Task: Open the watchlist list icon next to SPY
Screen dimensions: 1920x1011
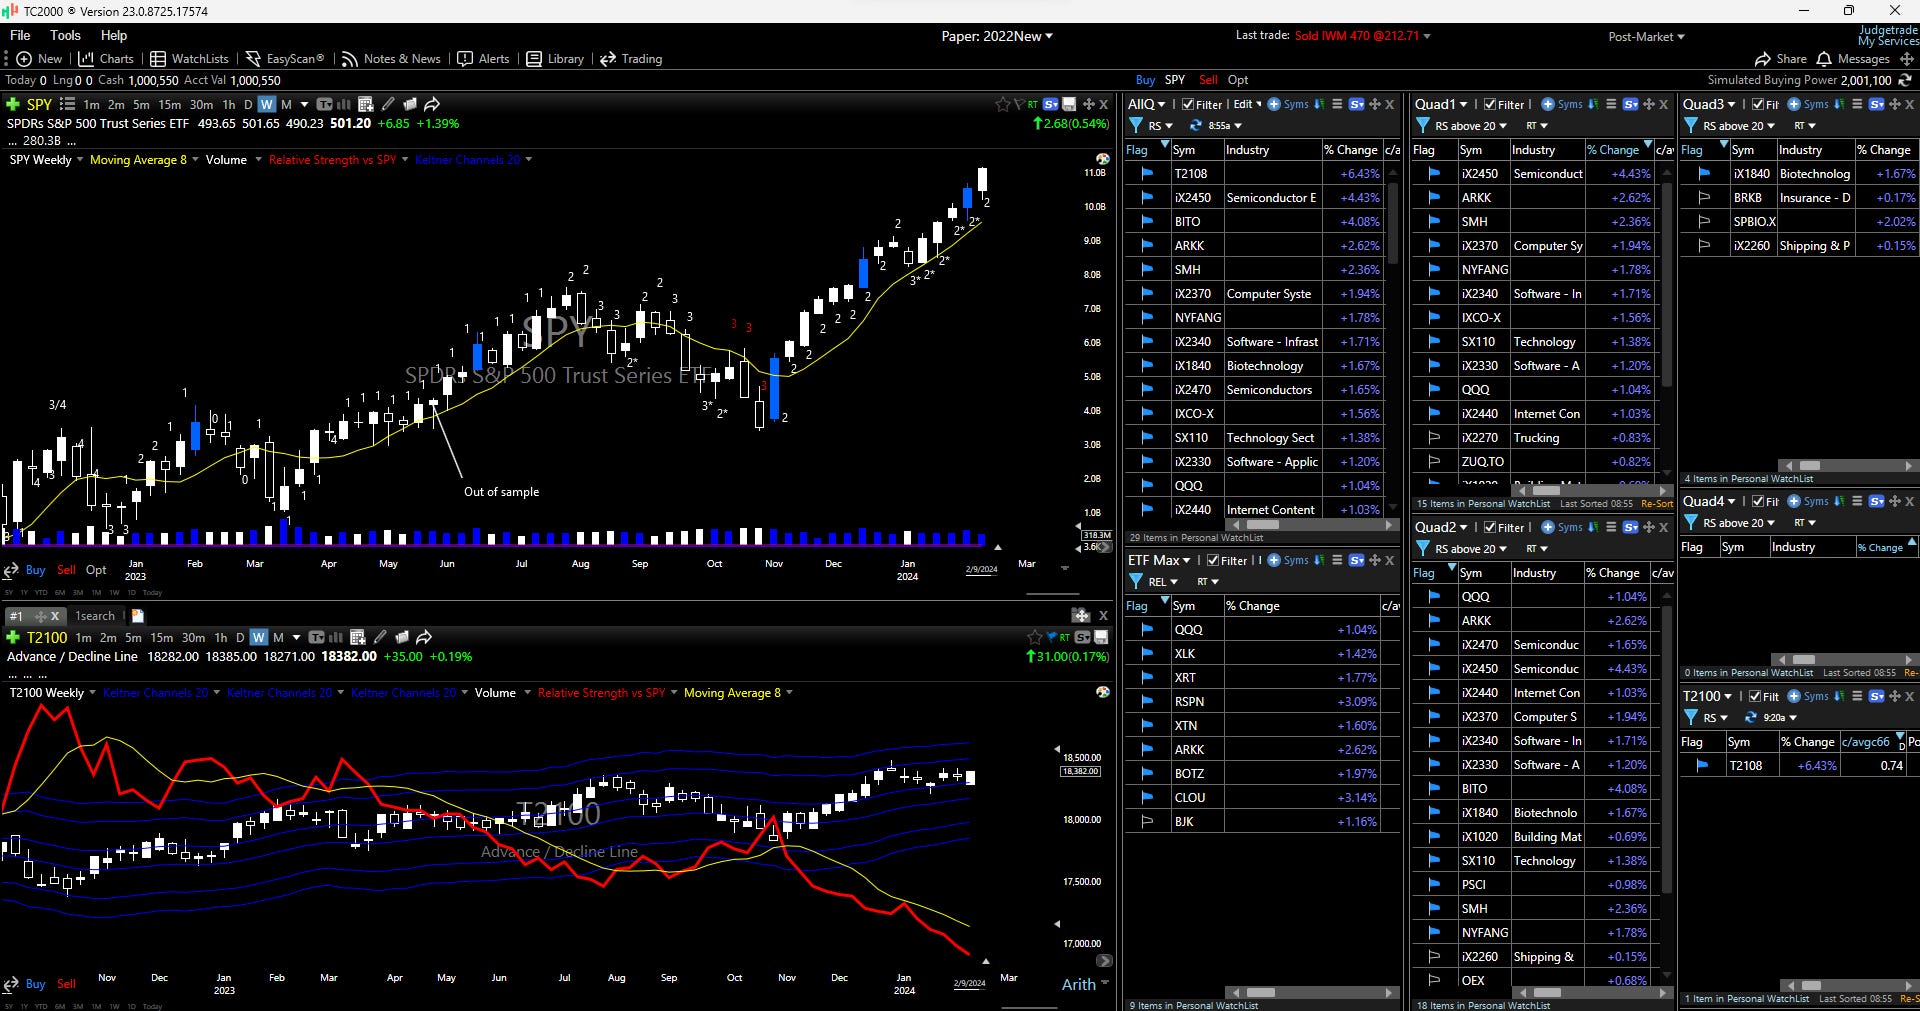Action: pos(67,104)
